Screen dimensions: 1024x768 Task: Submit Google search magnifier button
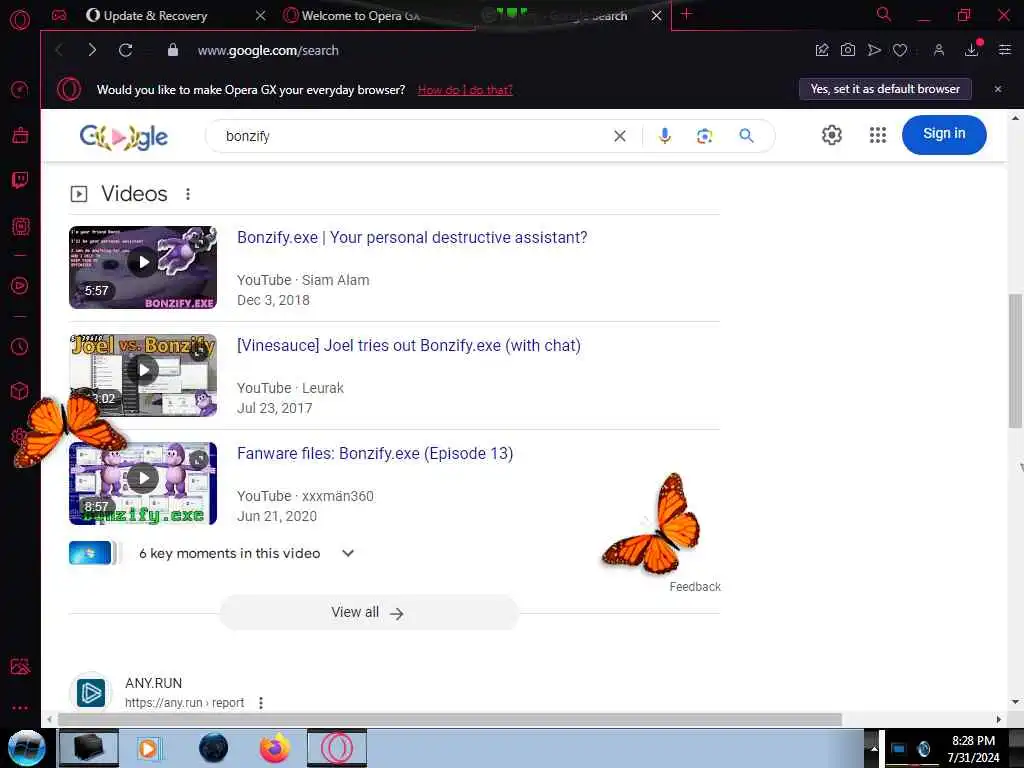746,136
